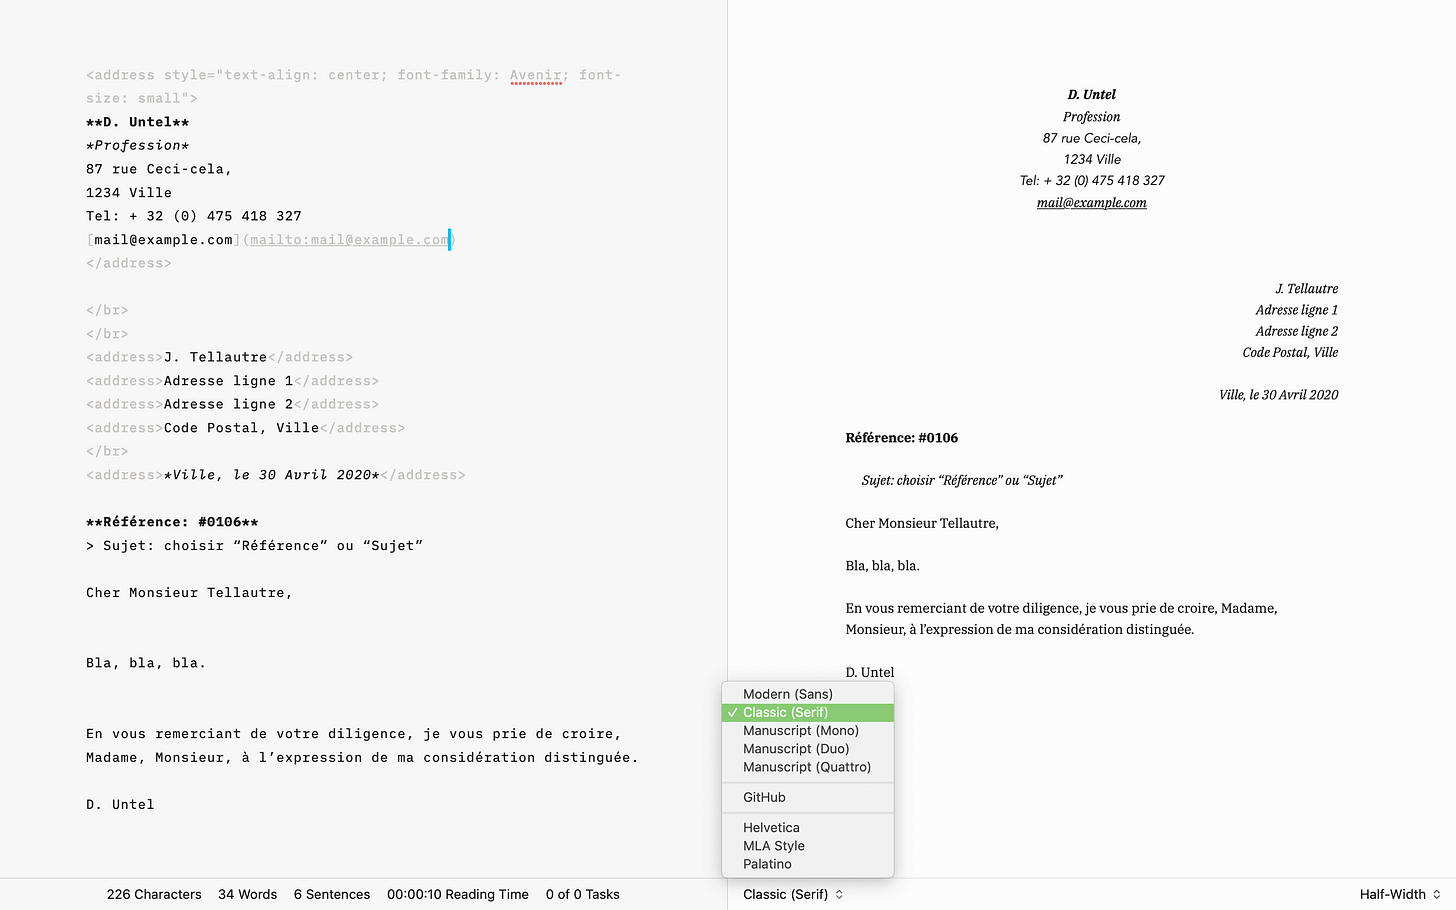This screenshot has height=910, width=1456.
Task: Select the Modern (Sans) template
Action: [x=787, y=693]
